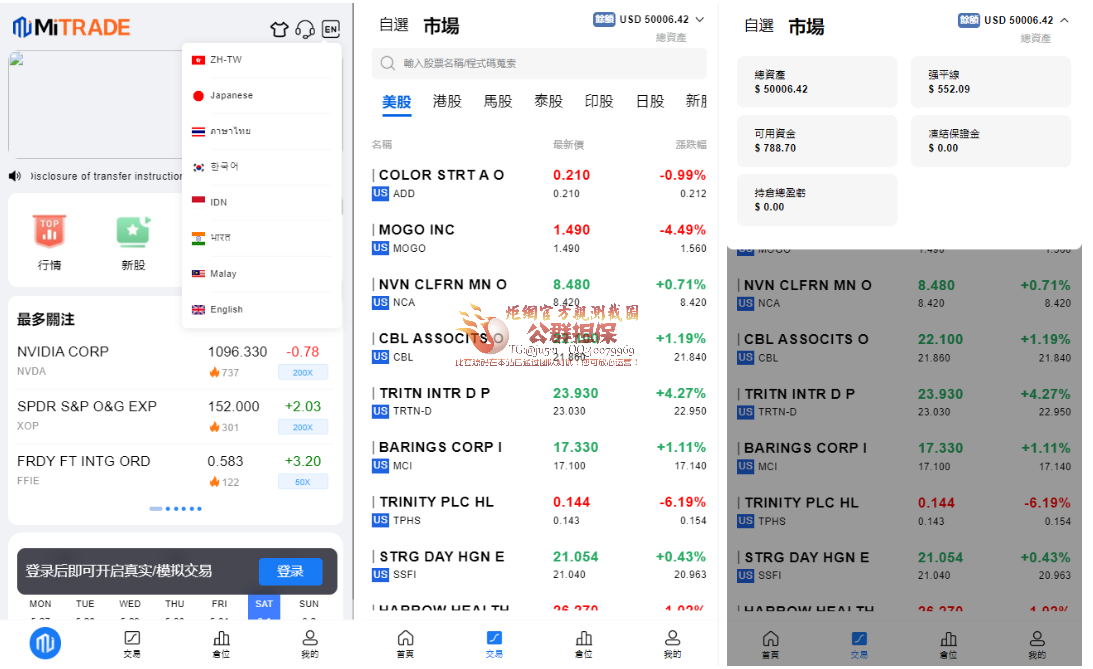Expand the USD balance chevron in middle panel
The width and height of the screenshot is (1093, 669).
[x=699, y=19]
